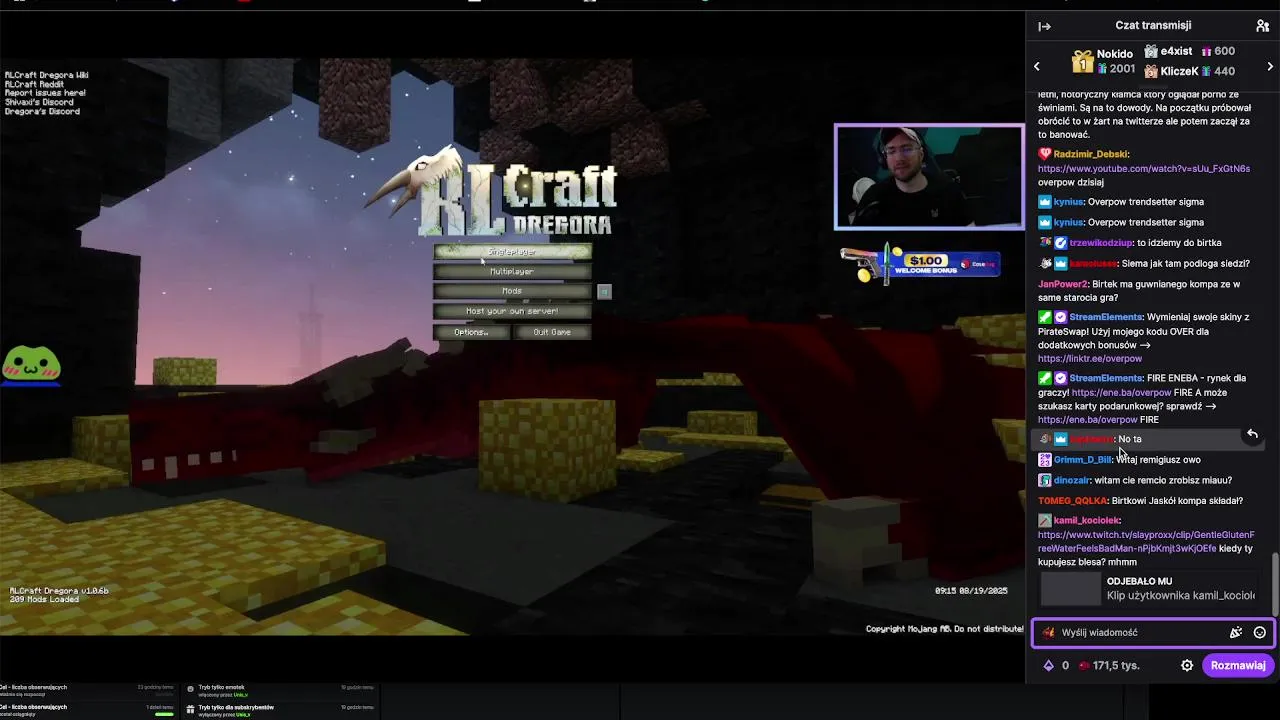
Task: Open the ODJEBAŁO MU clip thumbnail
Action: coord(1071,589)
